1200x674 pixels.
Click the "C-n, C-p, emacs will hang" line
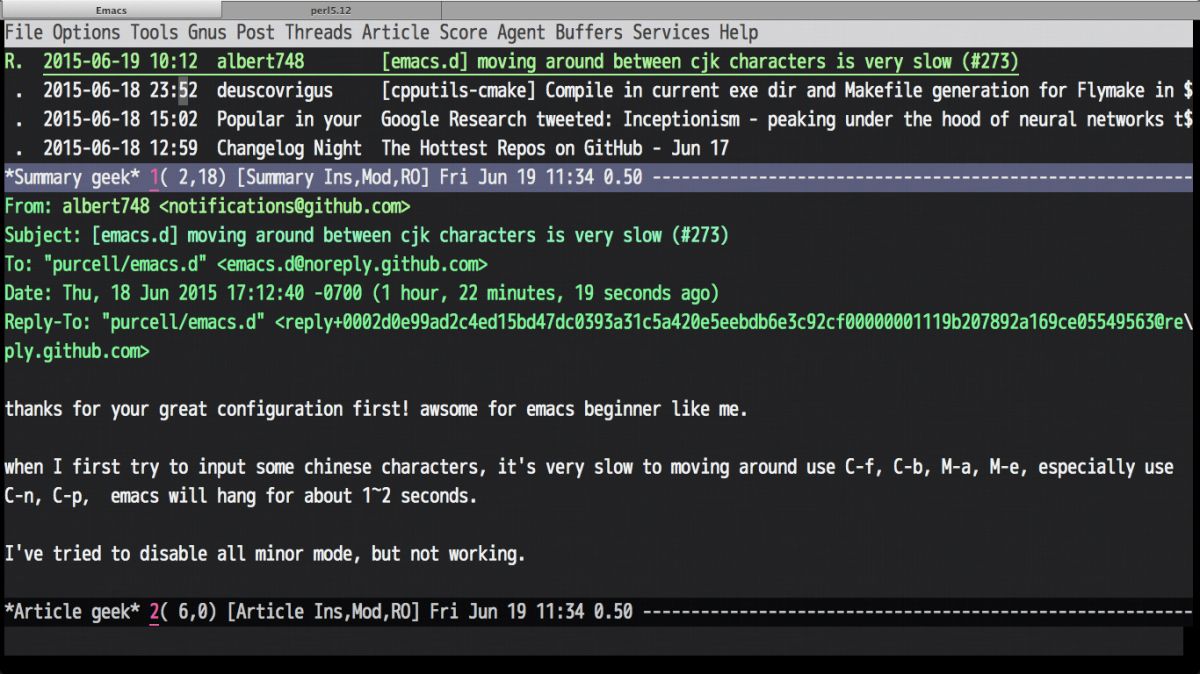point(241,496)
